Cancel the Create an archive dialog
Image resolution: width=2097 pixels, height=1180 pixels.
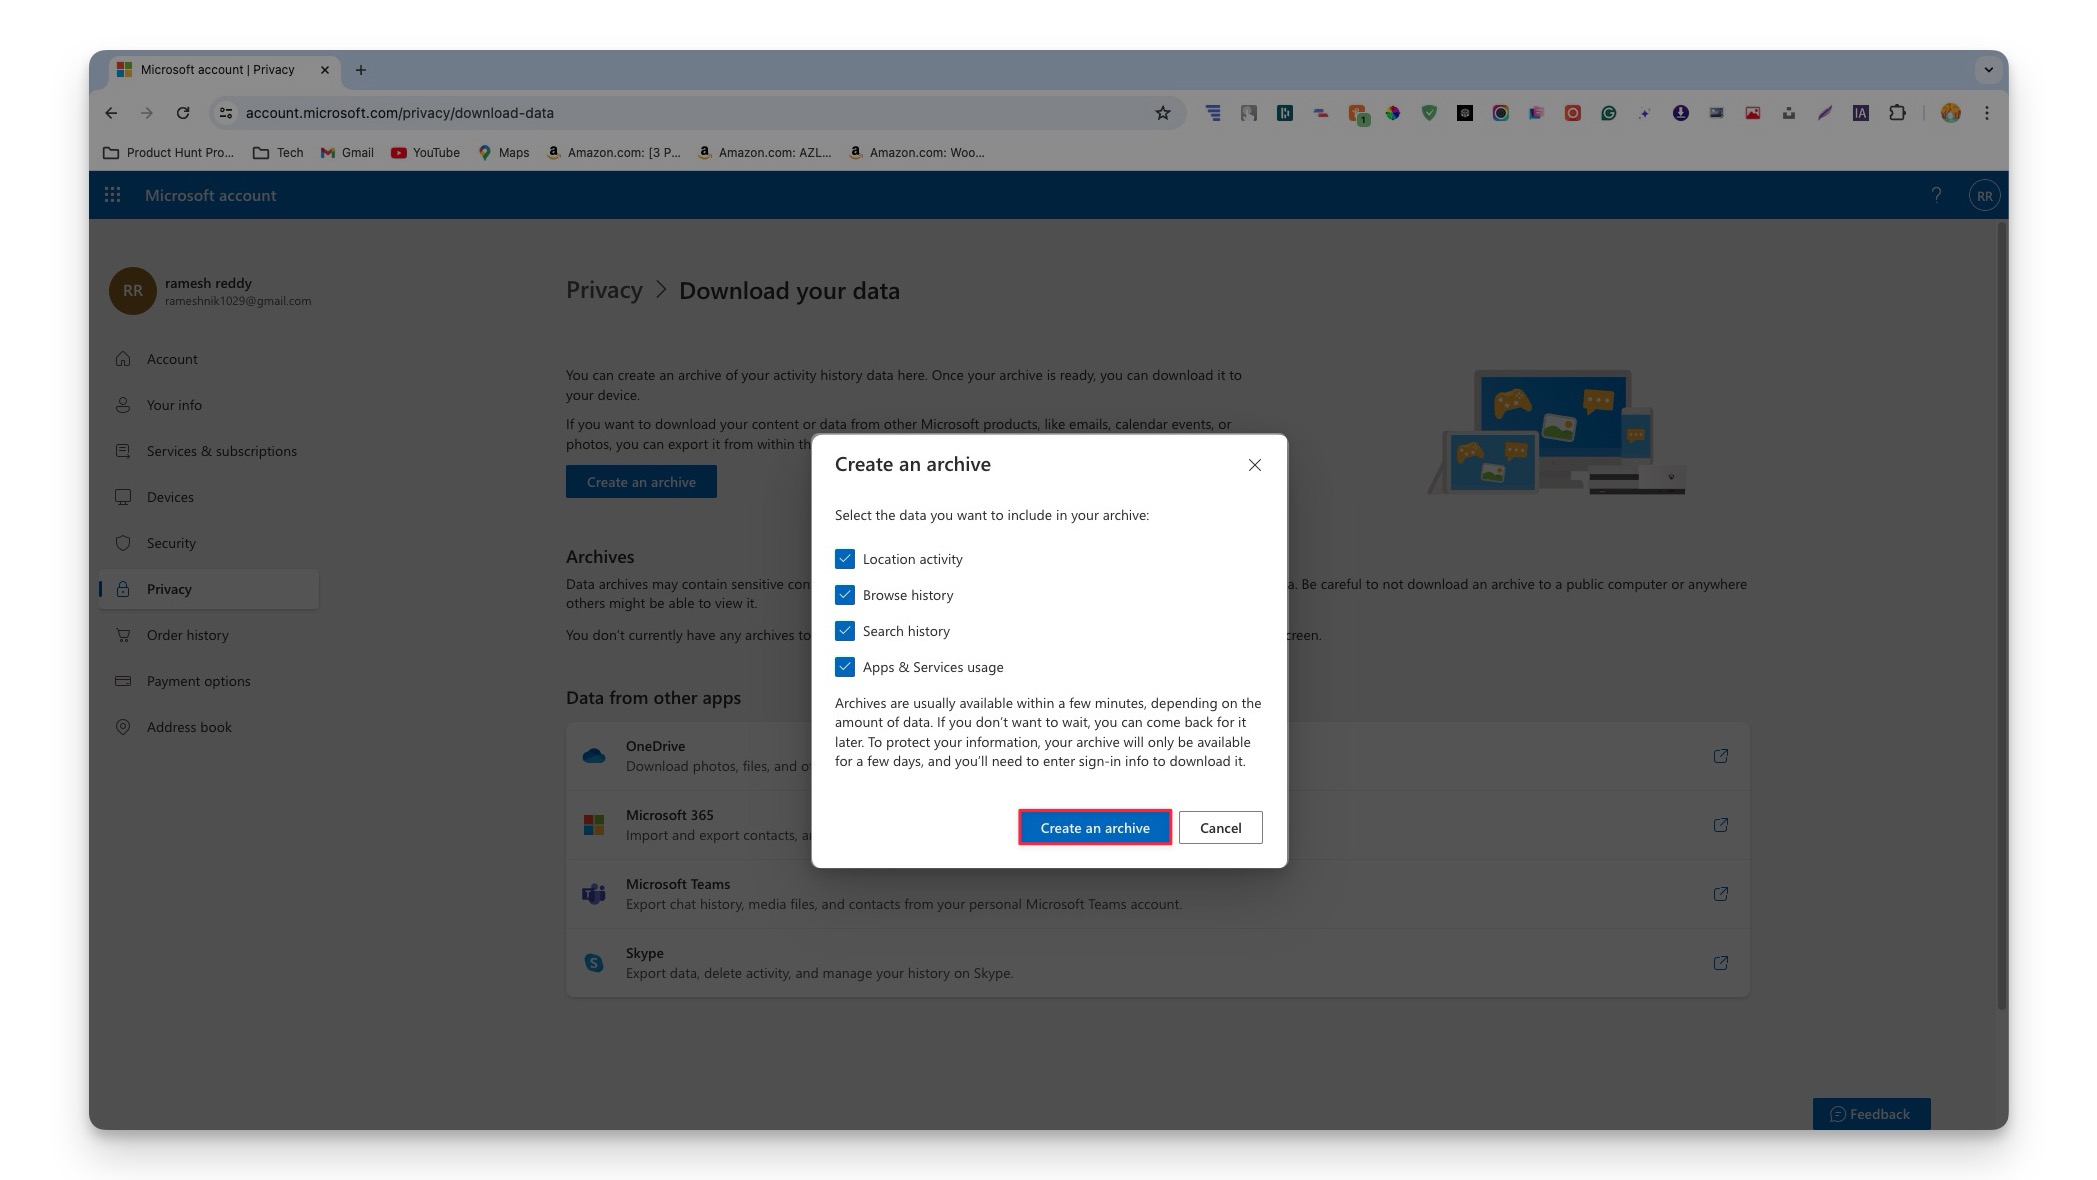pyautogui.click(x=1220, y=828)
